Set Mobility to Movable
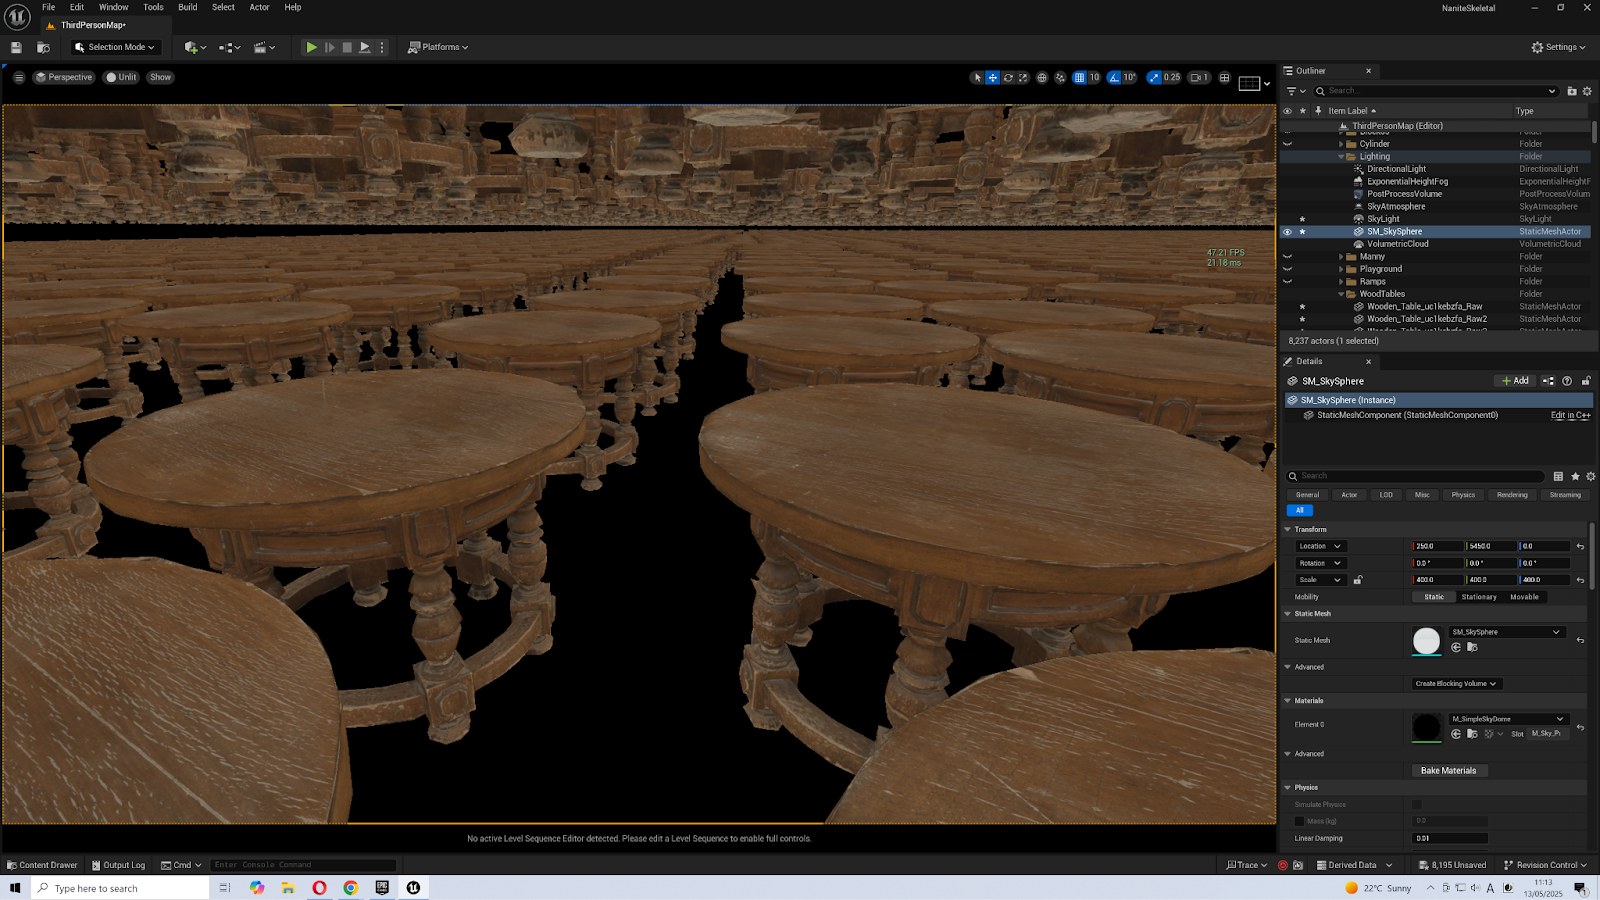Viewport: 1600px width, 900px height. (1524, 597)
